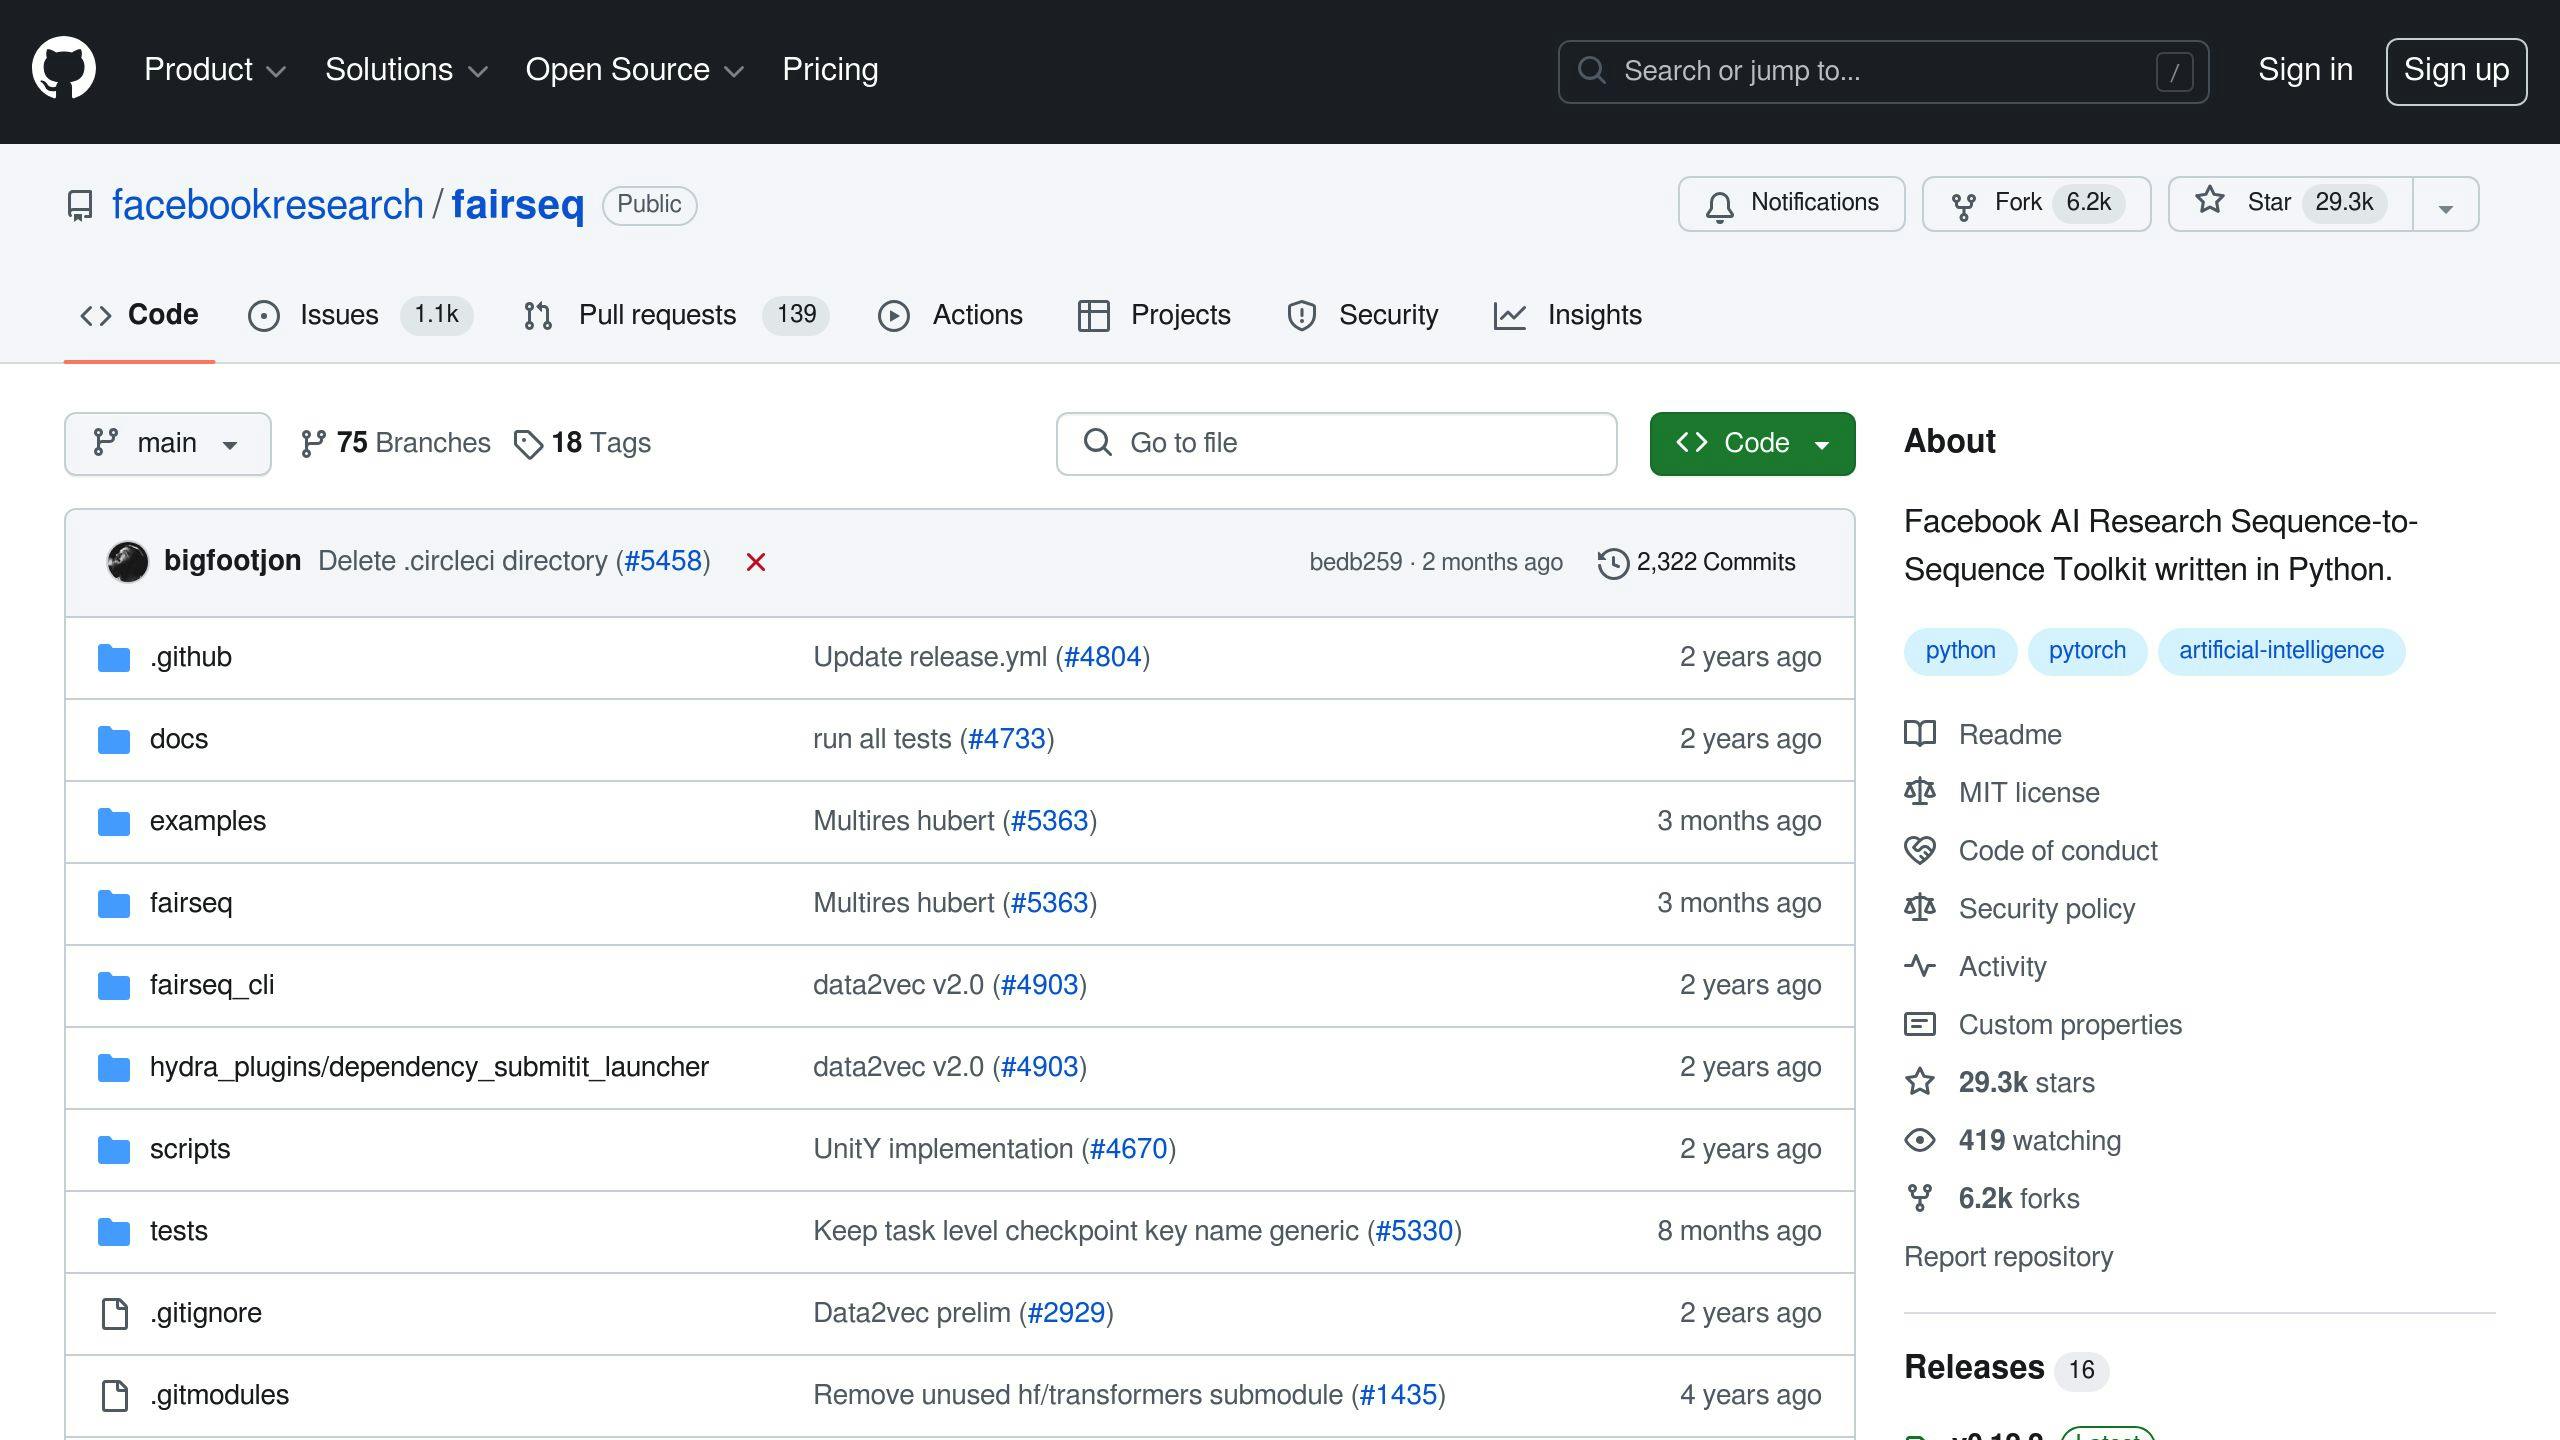The width and height of the screenshot is (2560, 1440).
Task: Open commit bedb259 hash link
Action: click(x=1355, y=562)
